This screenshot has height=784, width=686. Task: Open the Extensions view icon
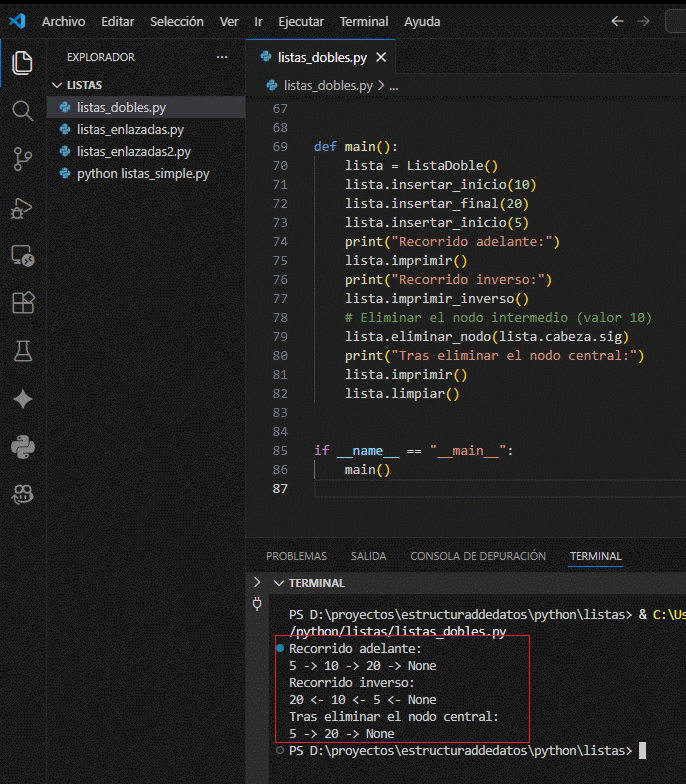click(22, 303)
